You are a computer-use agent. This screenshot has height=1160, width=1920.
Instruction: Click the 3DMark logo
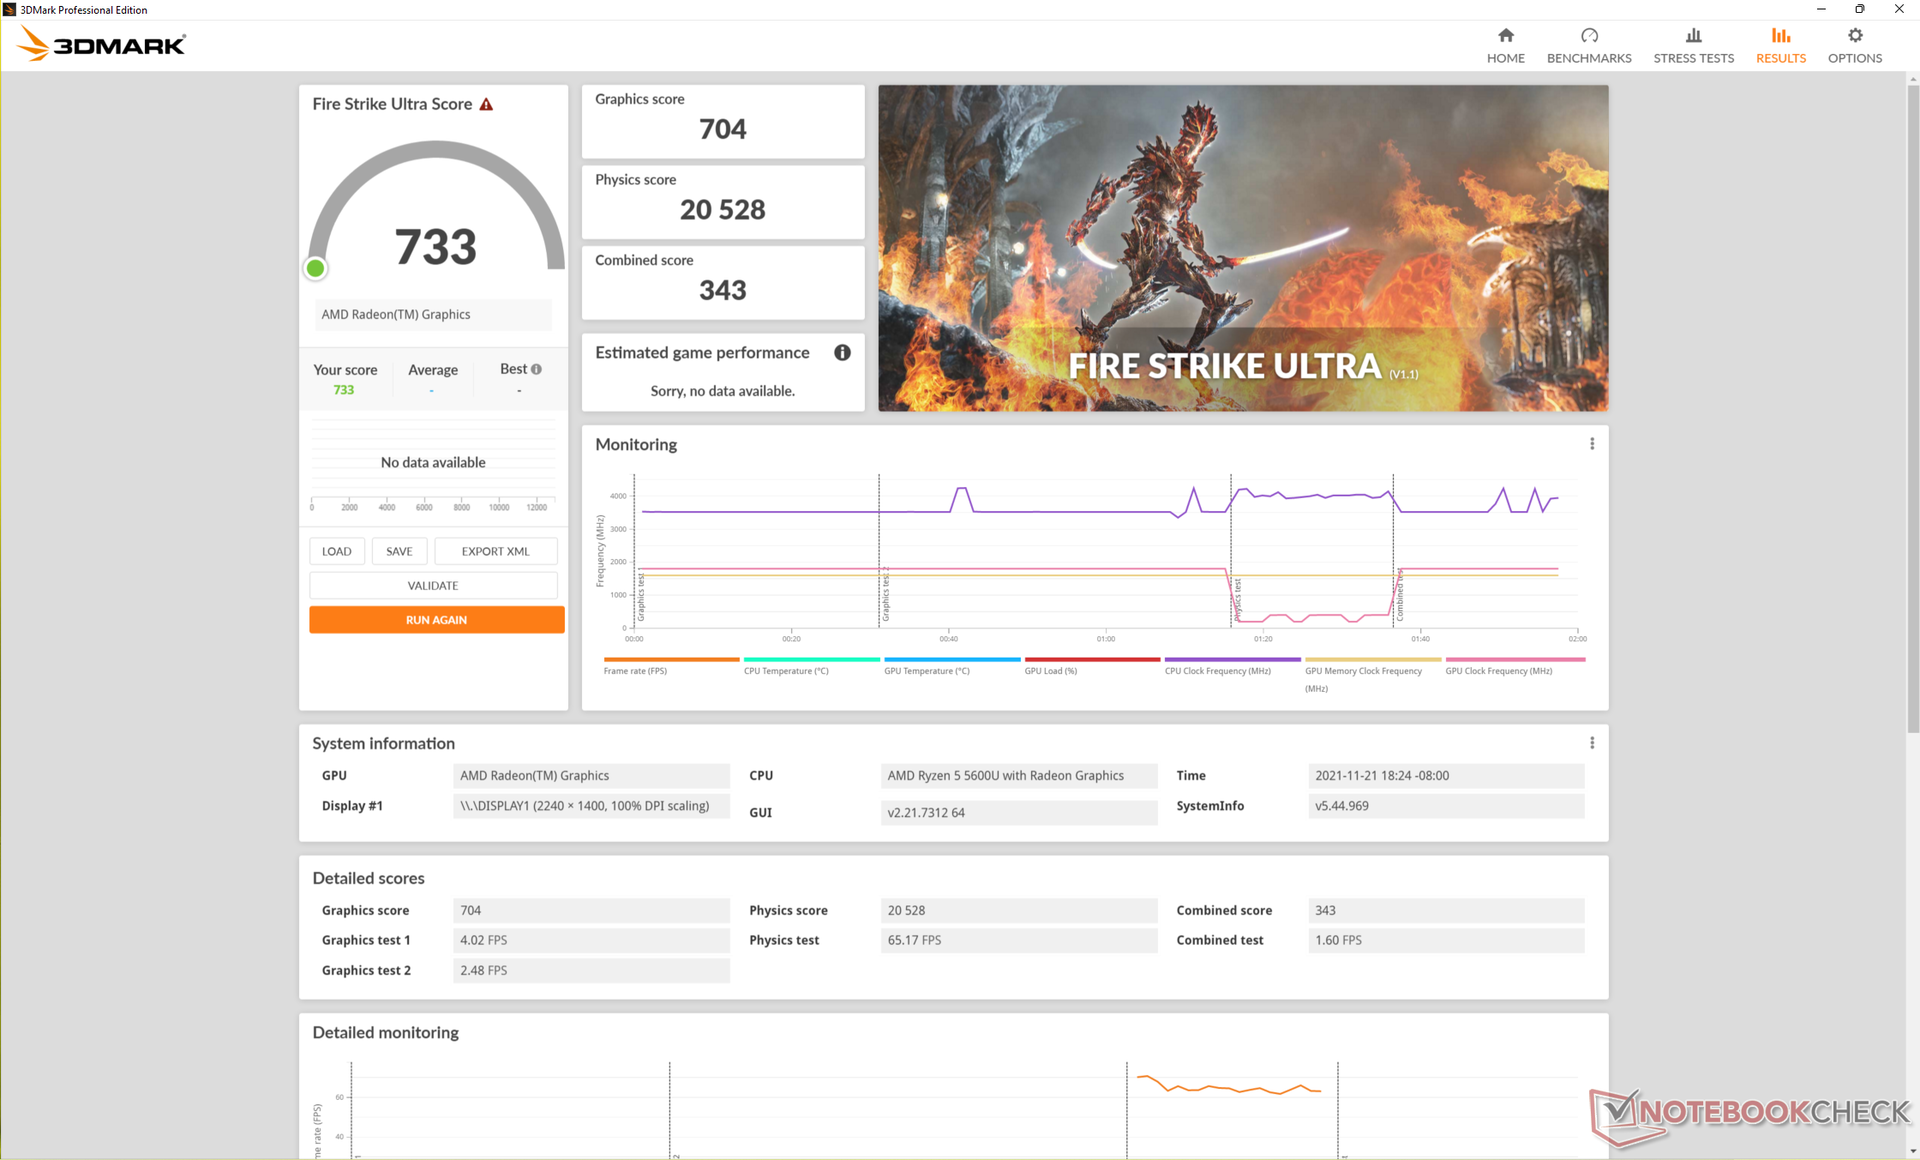tap(102, 45)
